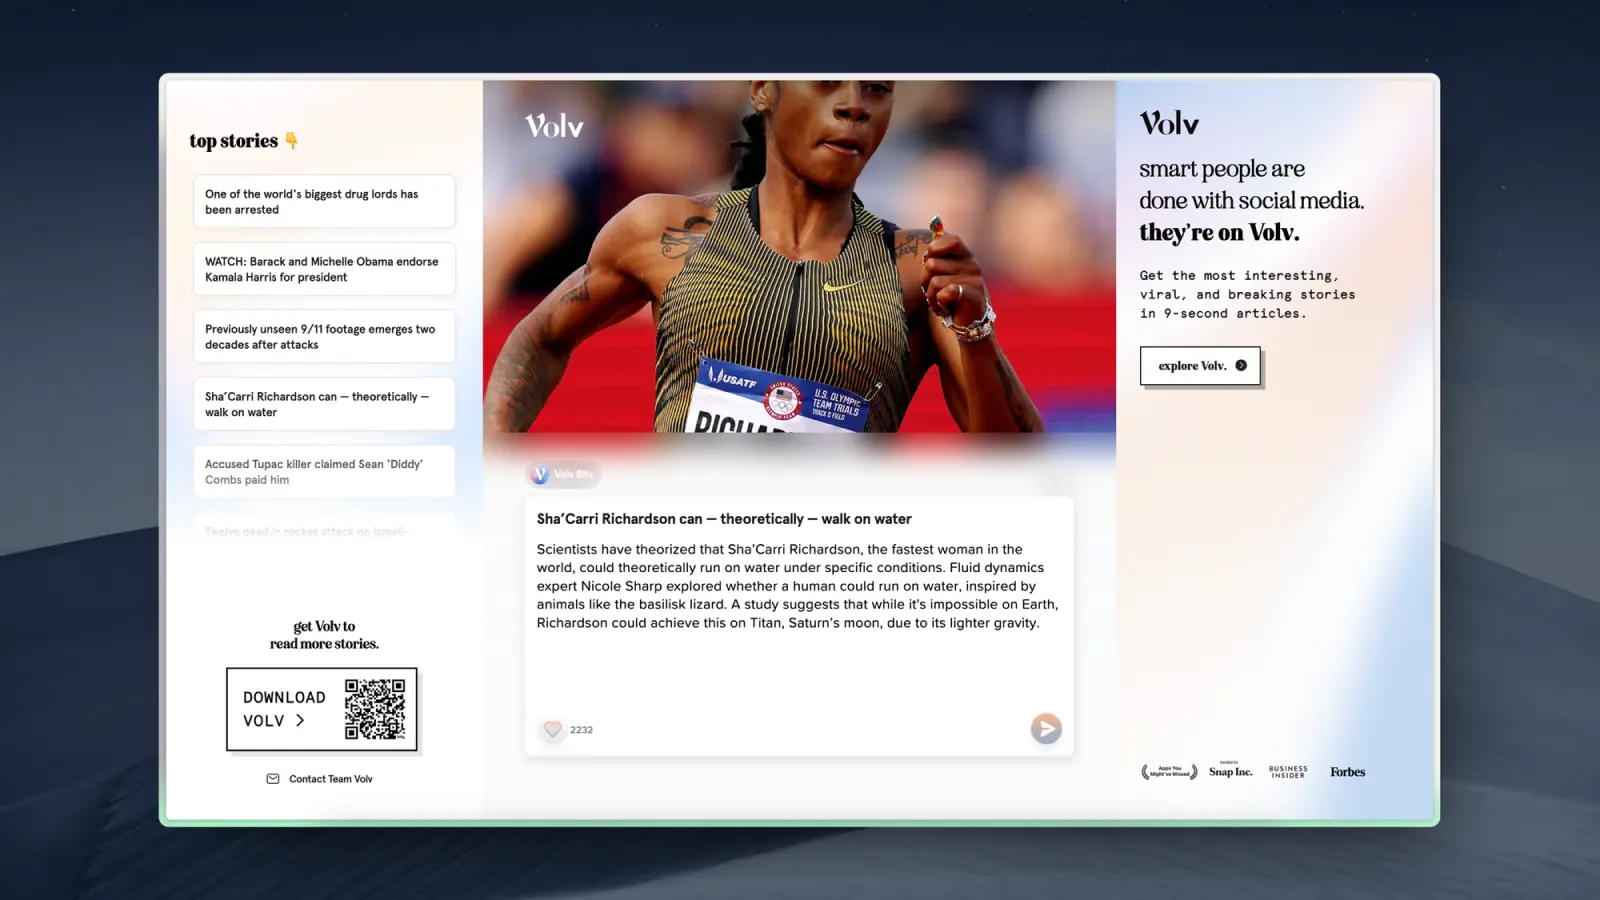The height and width of the screenshot is (900, 1600).
Task: Click the DOWNLOAD VOLV text
Action: pos(284,709)
